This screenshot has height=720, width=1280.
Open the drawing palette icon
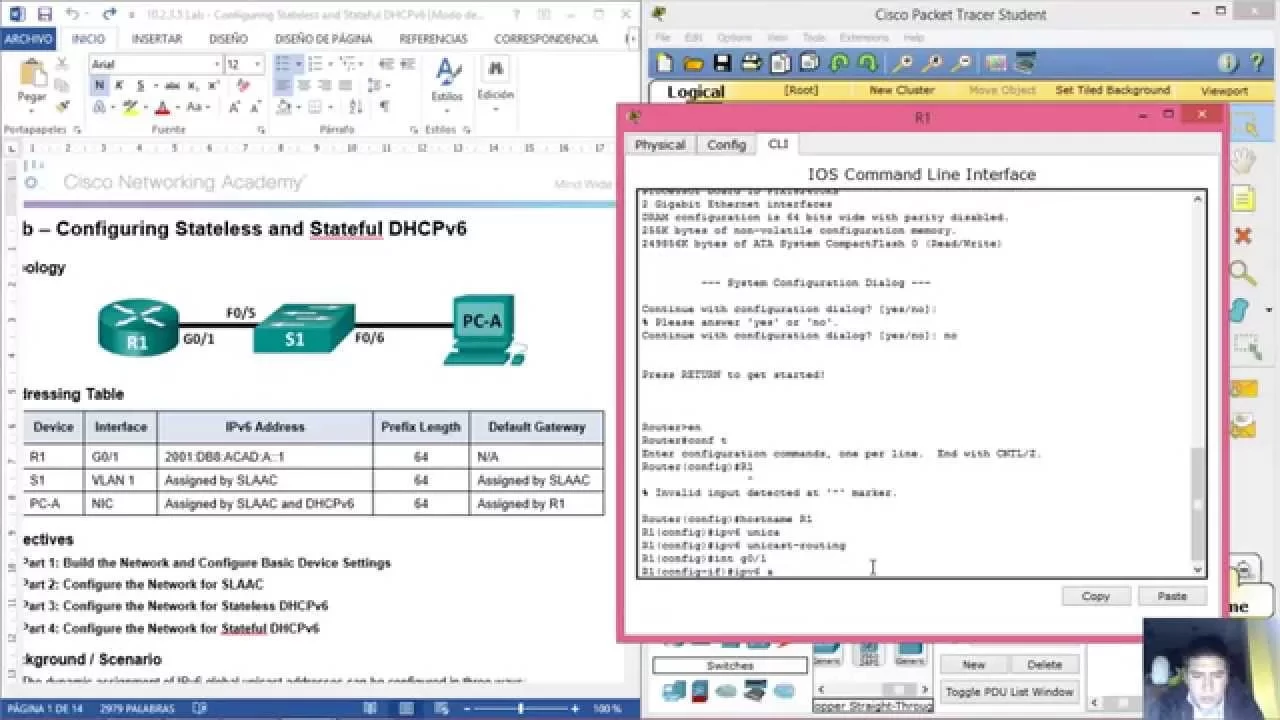pos(995,63)
